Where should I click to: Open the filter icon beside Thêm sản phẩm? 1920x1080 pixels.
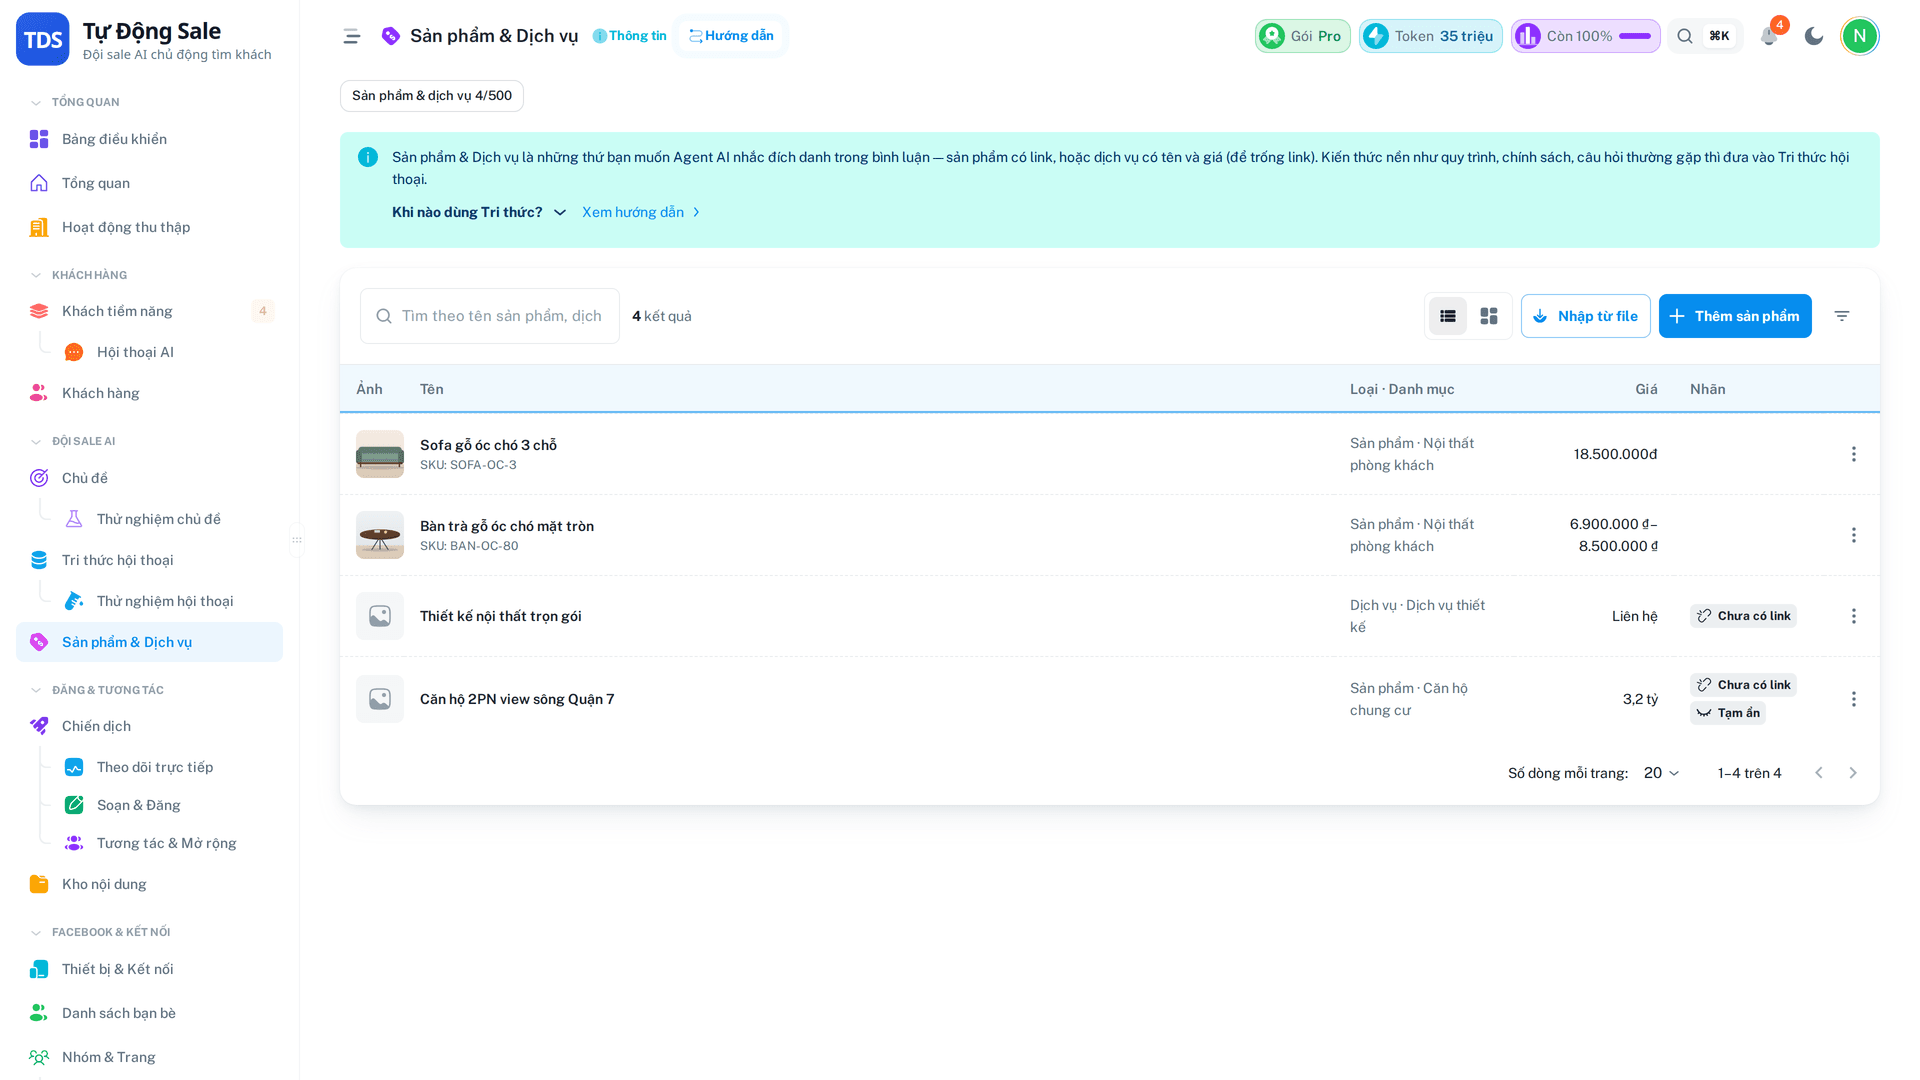tap(1842, 316)
